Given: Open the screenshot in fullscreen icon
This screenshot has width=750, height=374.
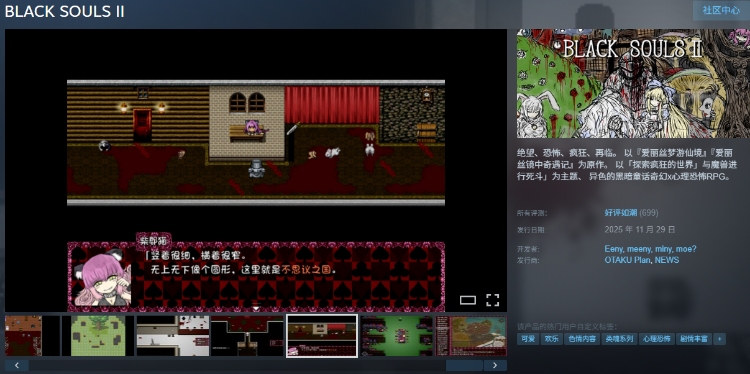Looking at the screenshot, I should point(492,300).
